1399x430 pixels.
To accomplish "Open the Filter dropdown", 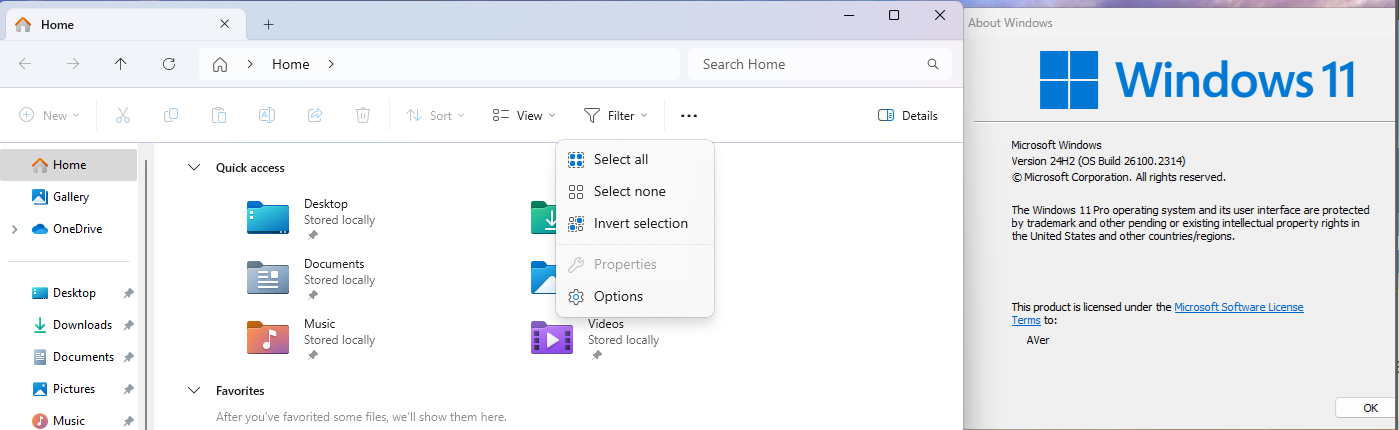I will [x=615, y=116].
